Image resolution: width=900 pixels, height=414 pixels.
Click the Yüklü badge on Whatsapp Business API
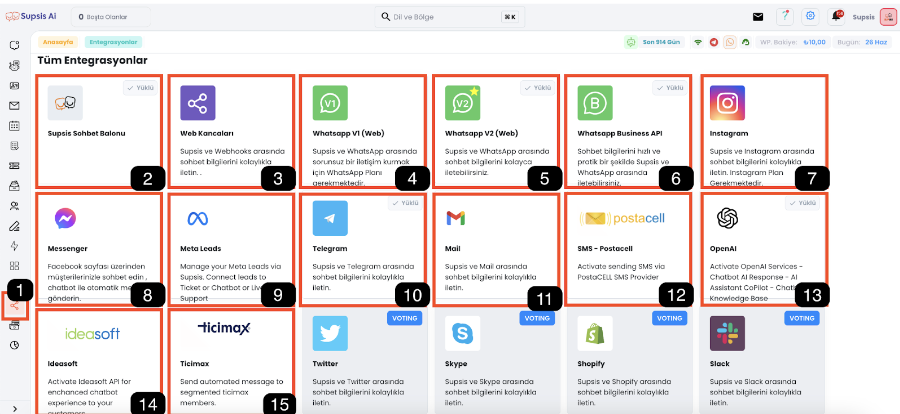tap(669, 88)
